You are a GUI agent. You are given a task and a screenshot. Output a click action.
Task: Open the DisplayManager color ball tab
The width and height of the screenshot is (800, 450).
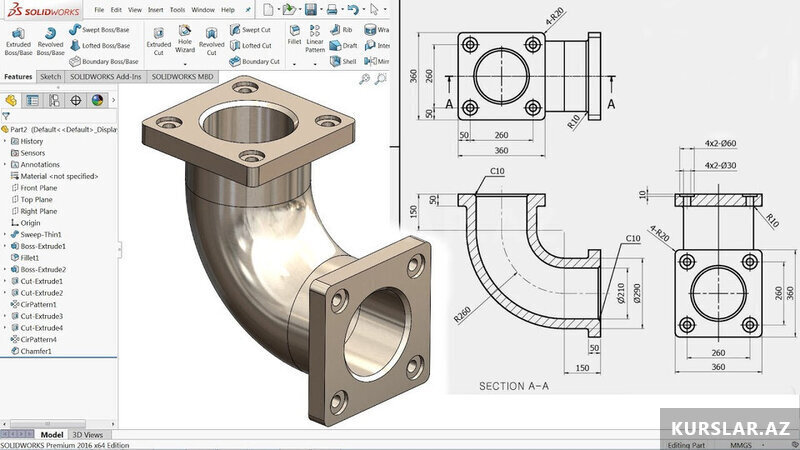click(x=97, y=100)
